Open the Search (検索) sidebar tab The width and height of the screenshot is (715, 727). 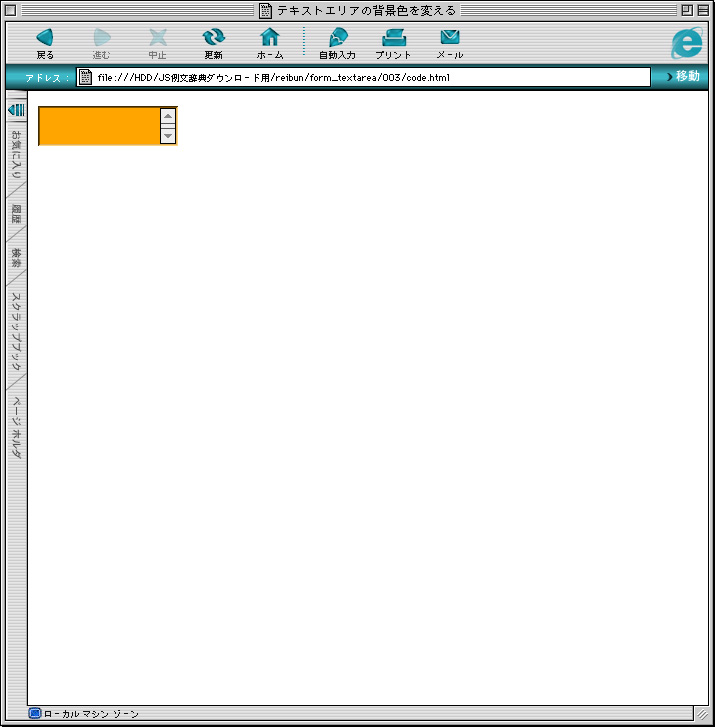pyautogui.click(x=16, y=258)
